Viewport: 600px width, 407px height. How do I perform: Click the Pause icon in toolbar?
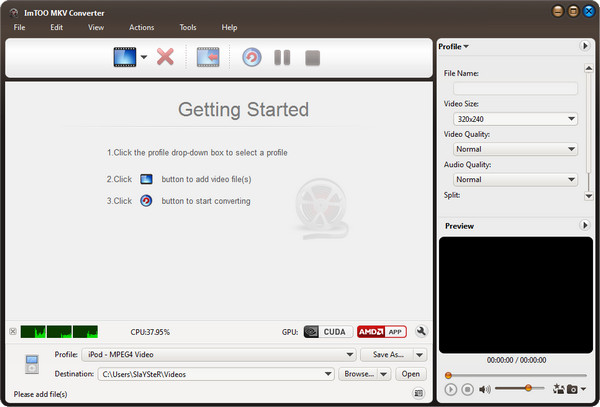[x=282, y=57]
